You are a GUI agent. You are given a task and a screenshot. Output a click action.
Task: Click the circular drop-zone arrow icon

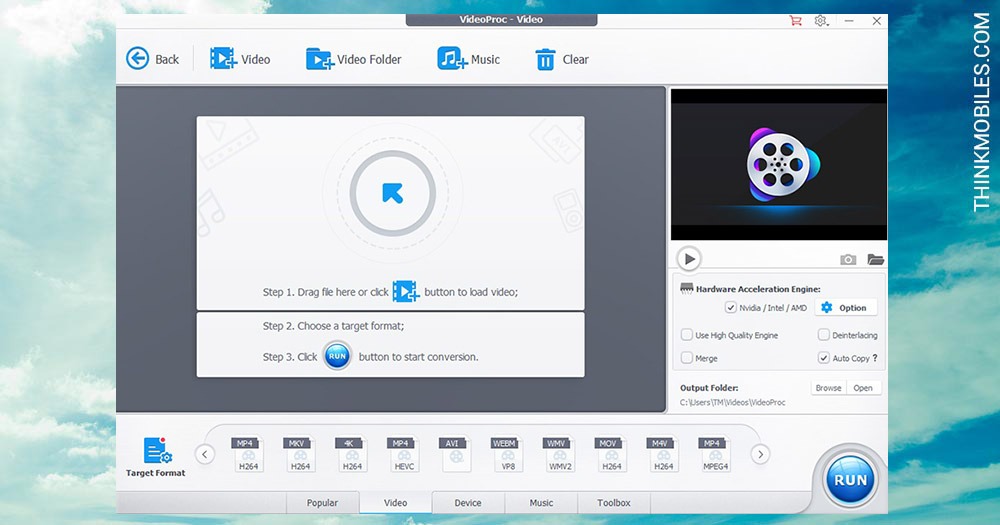[x=392, y=193]
